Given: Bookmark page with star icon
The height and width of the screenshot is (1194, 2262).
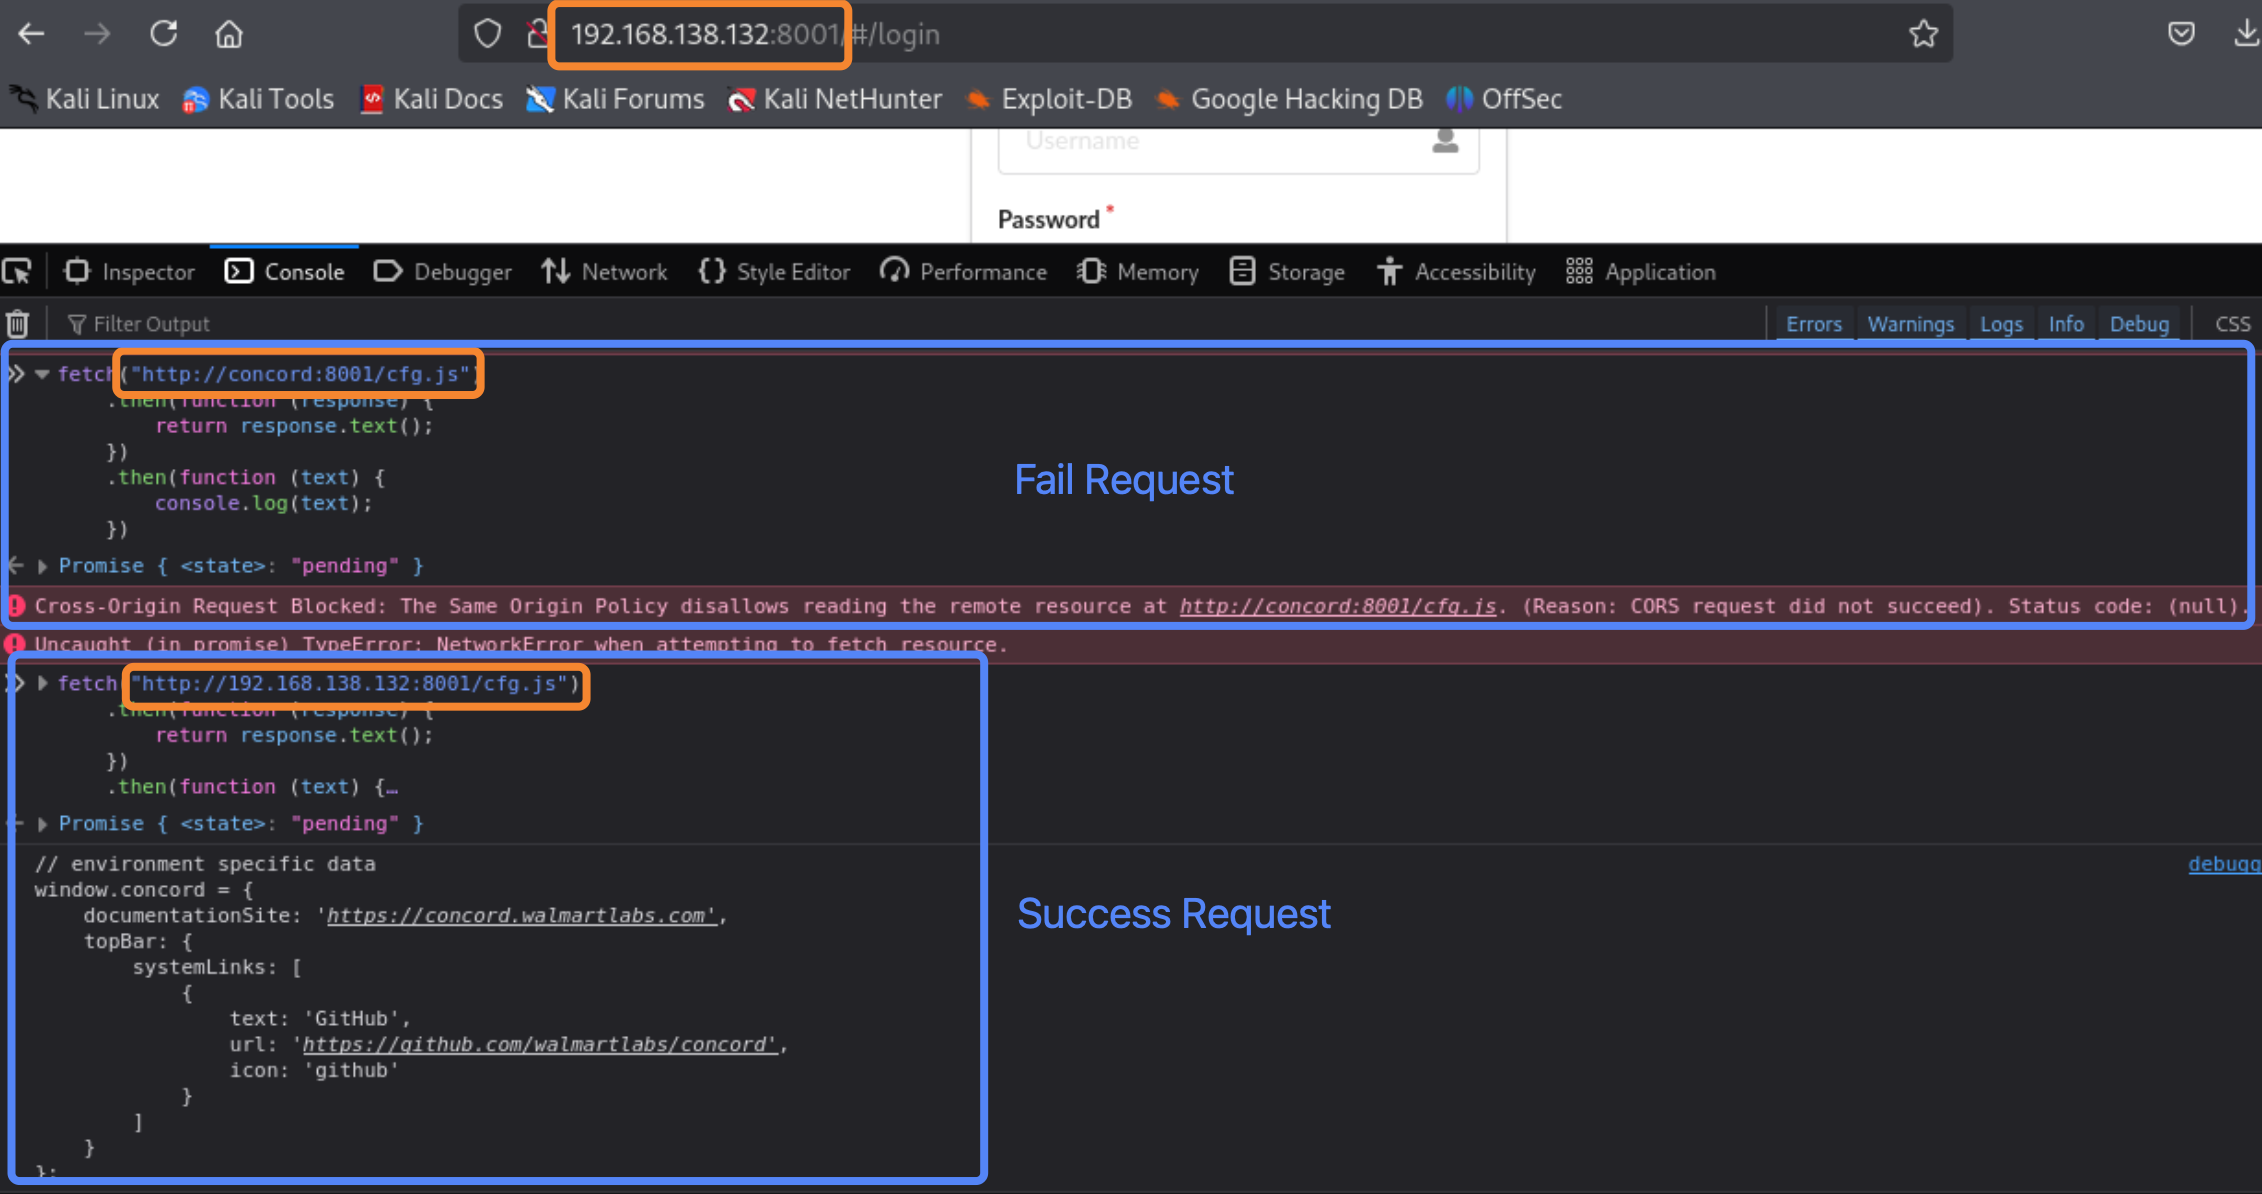Looking at the screenshot, I should coord(1923,34).
